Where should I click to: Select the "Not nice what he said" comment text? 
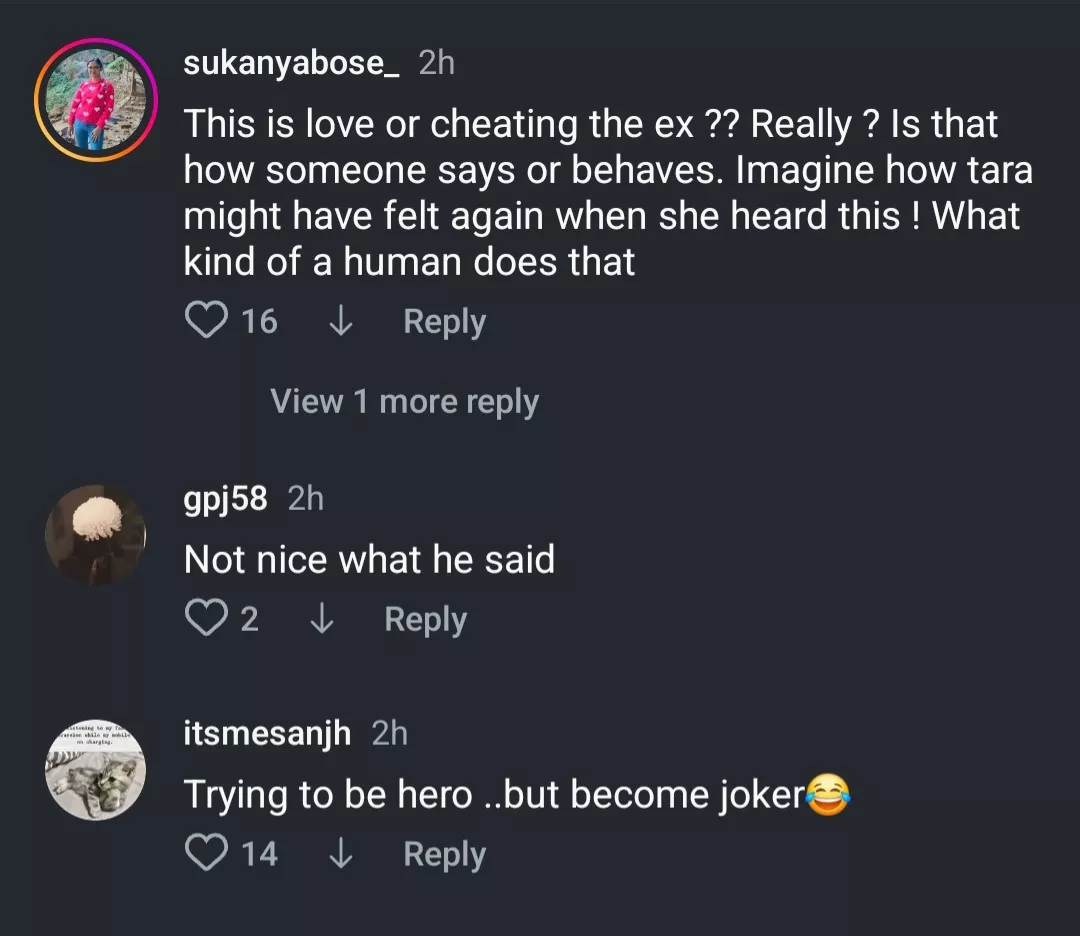coord(369,559)
